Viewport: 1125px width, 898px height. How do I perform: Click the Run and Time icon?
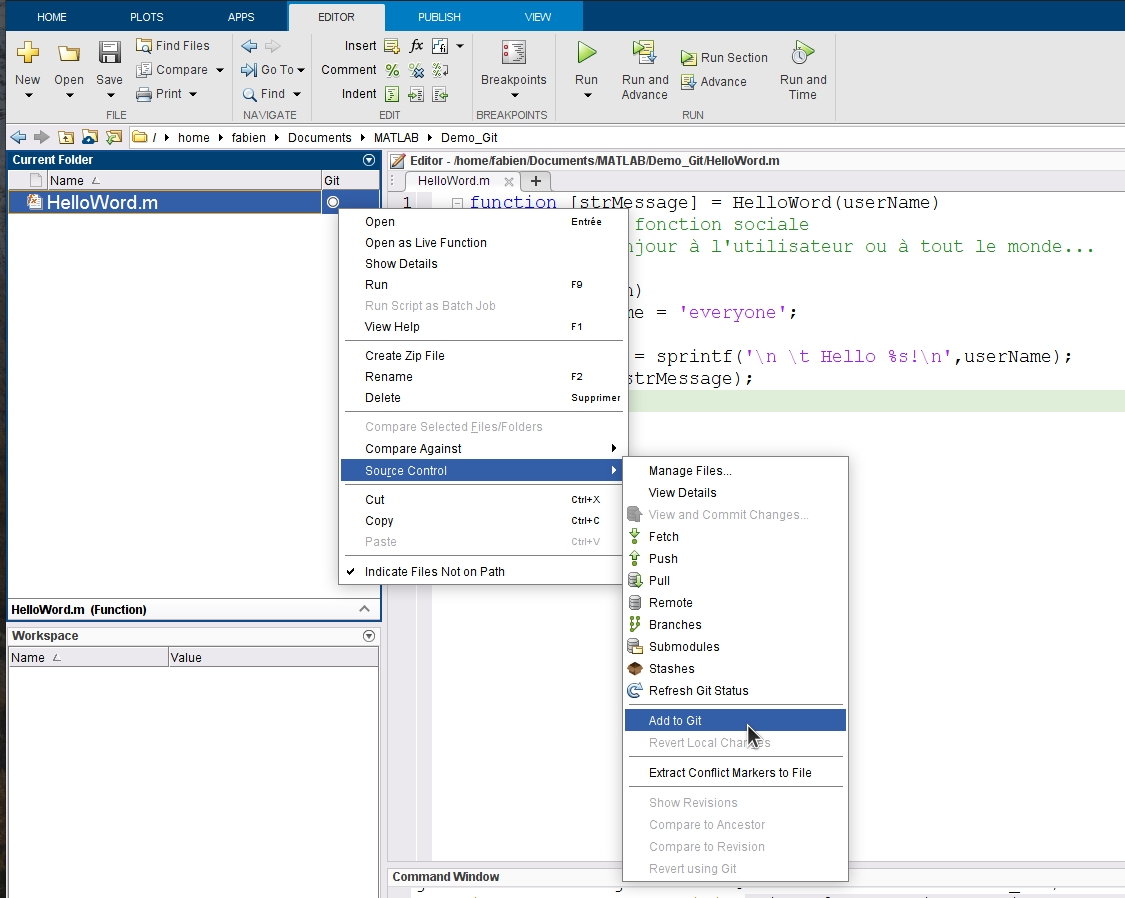pyautogui.click(x=802, y=53)
